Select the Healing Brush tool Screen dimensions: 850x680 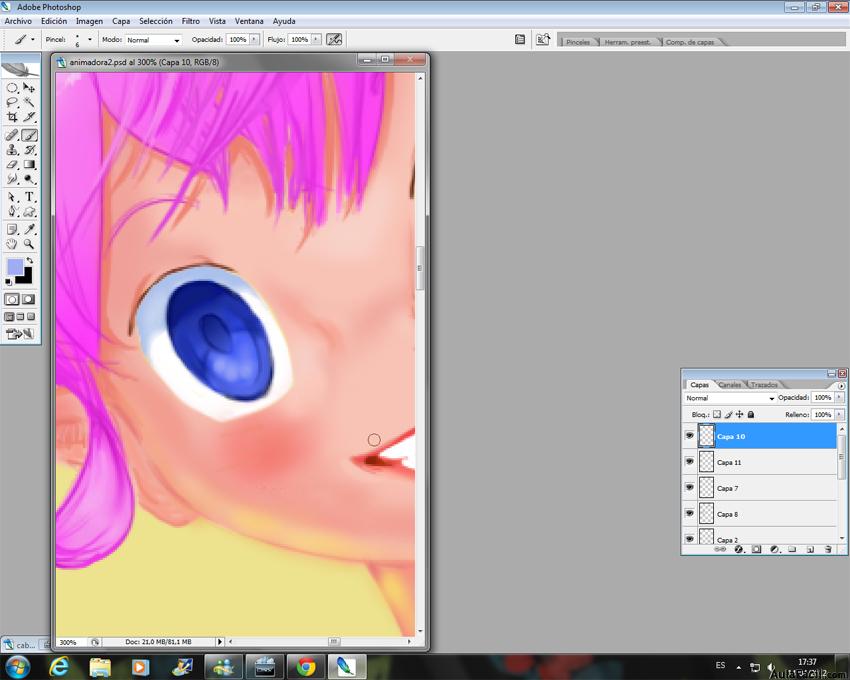(x=12, y=135)
